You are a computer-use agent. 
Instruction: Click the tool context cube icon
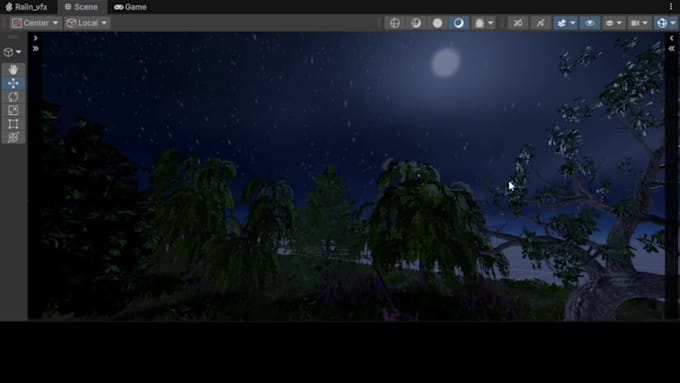point(8,52)
